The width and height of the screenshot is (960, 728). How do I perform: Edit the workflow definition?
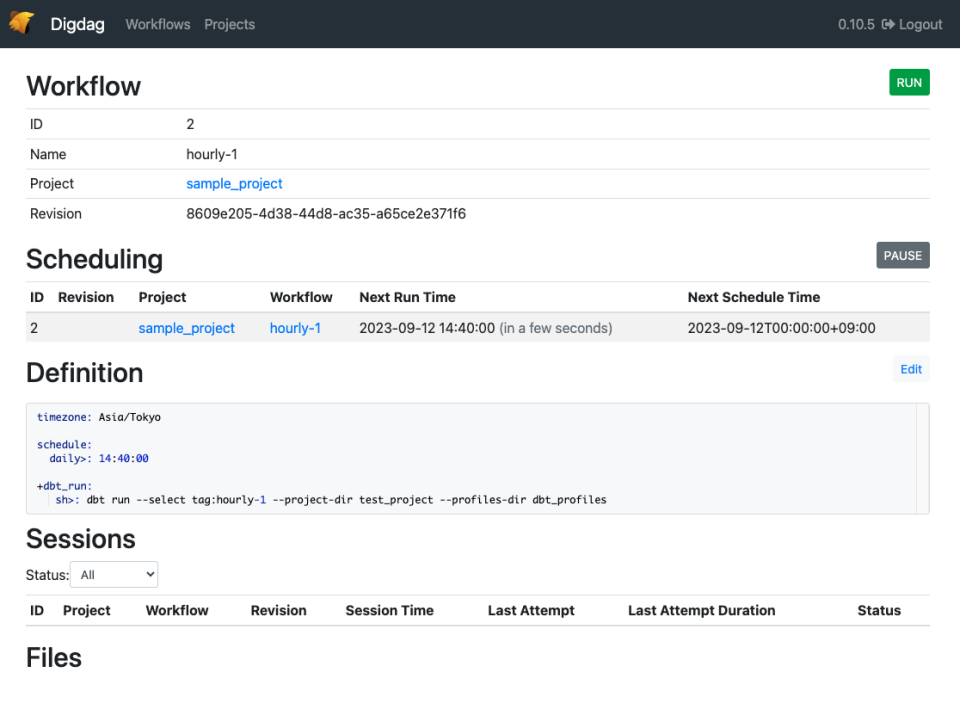pyautogui.click(x=910, y=369)
